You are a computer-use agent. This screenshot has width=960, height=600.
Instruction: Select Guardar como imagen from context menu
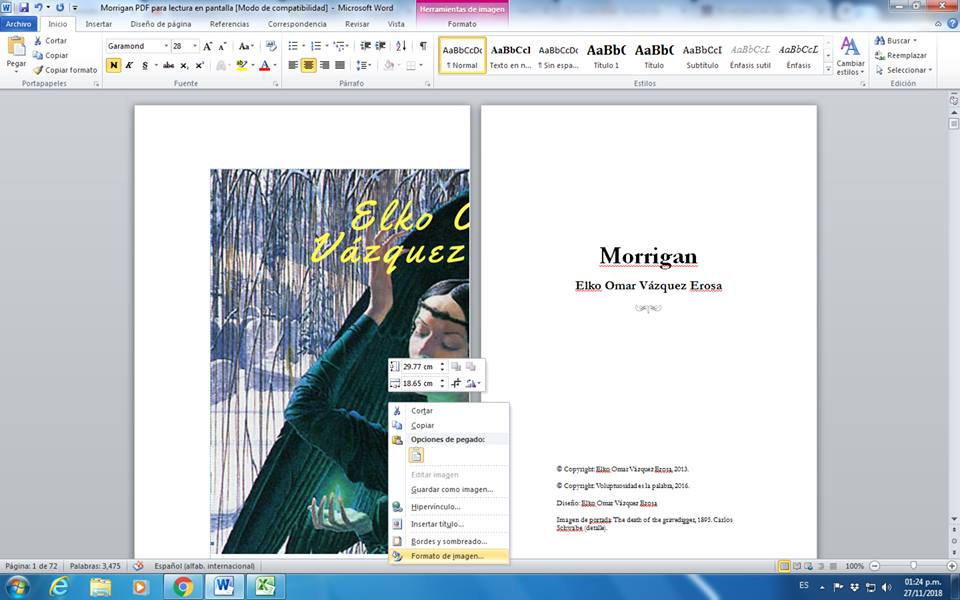tap(451, 489)
